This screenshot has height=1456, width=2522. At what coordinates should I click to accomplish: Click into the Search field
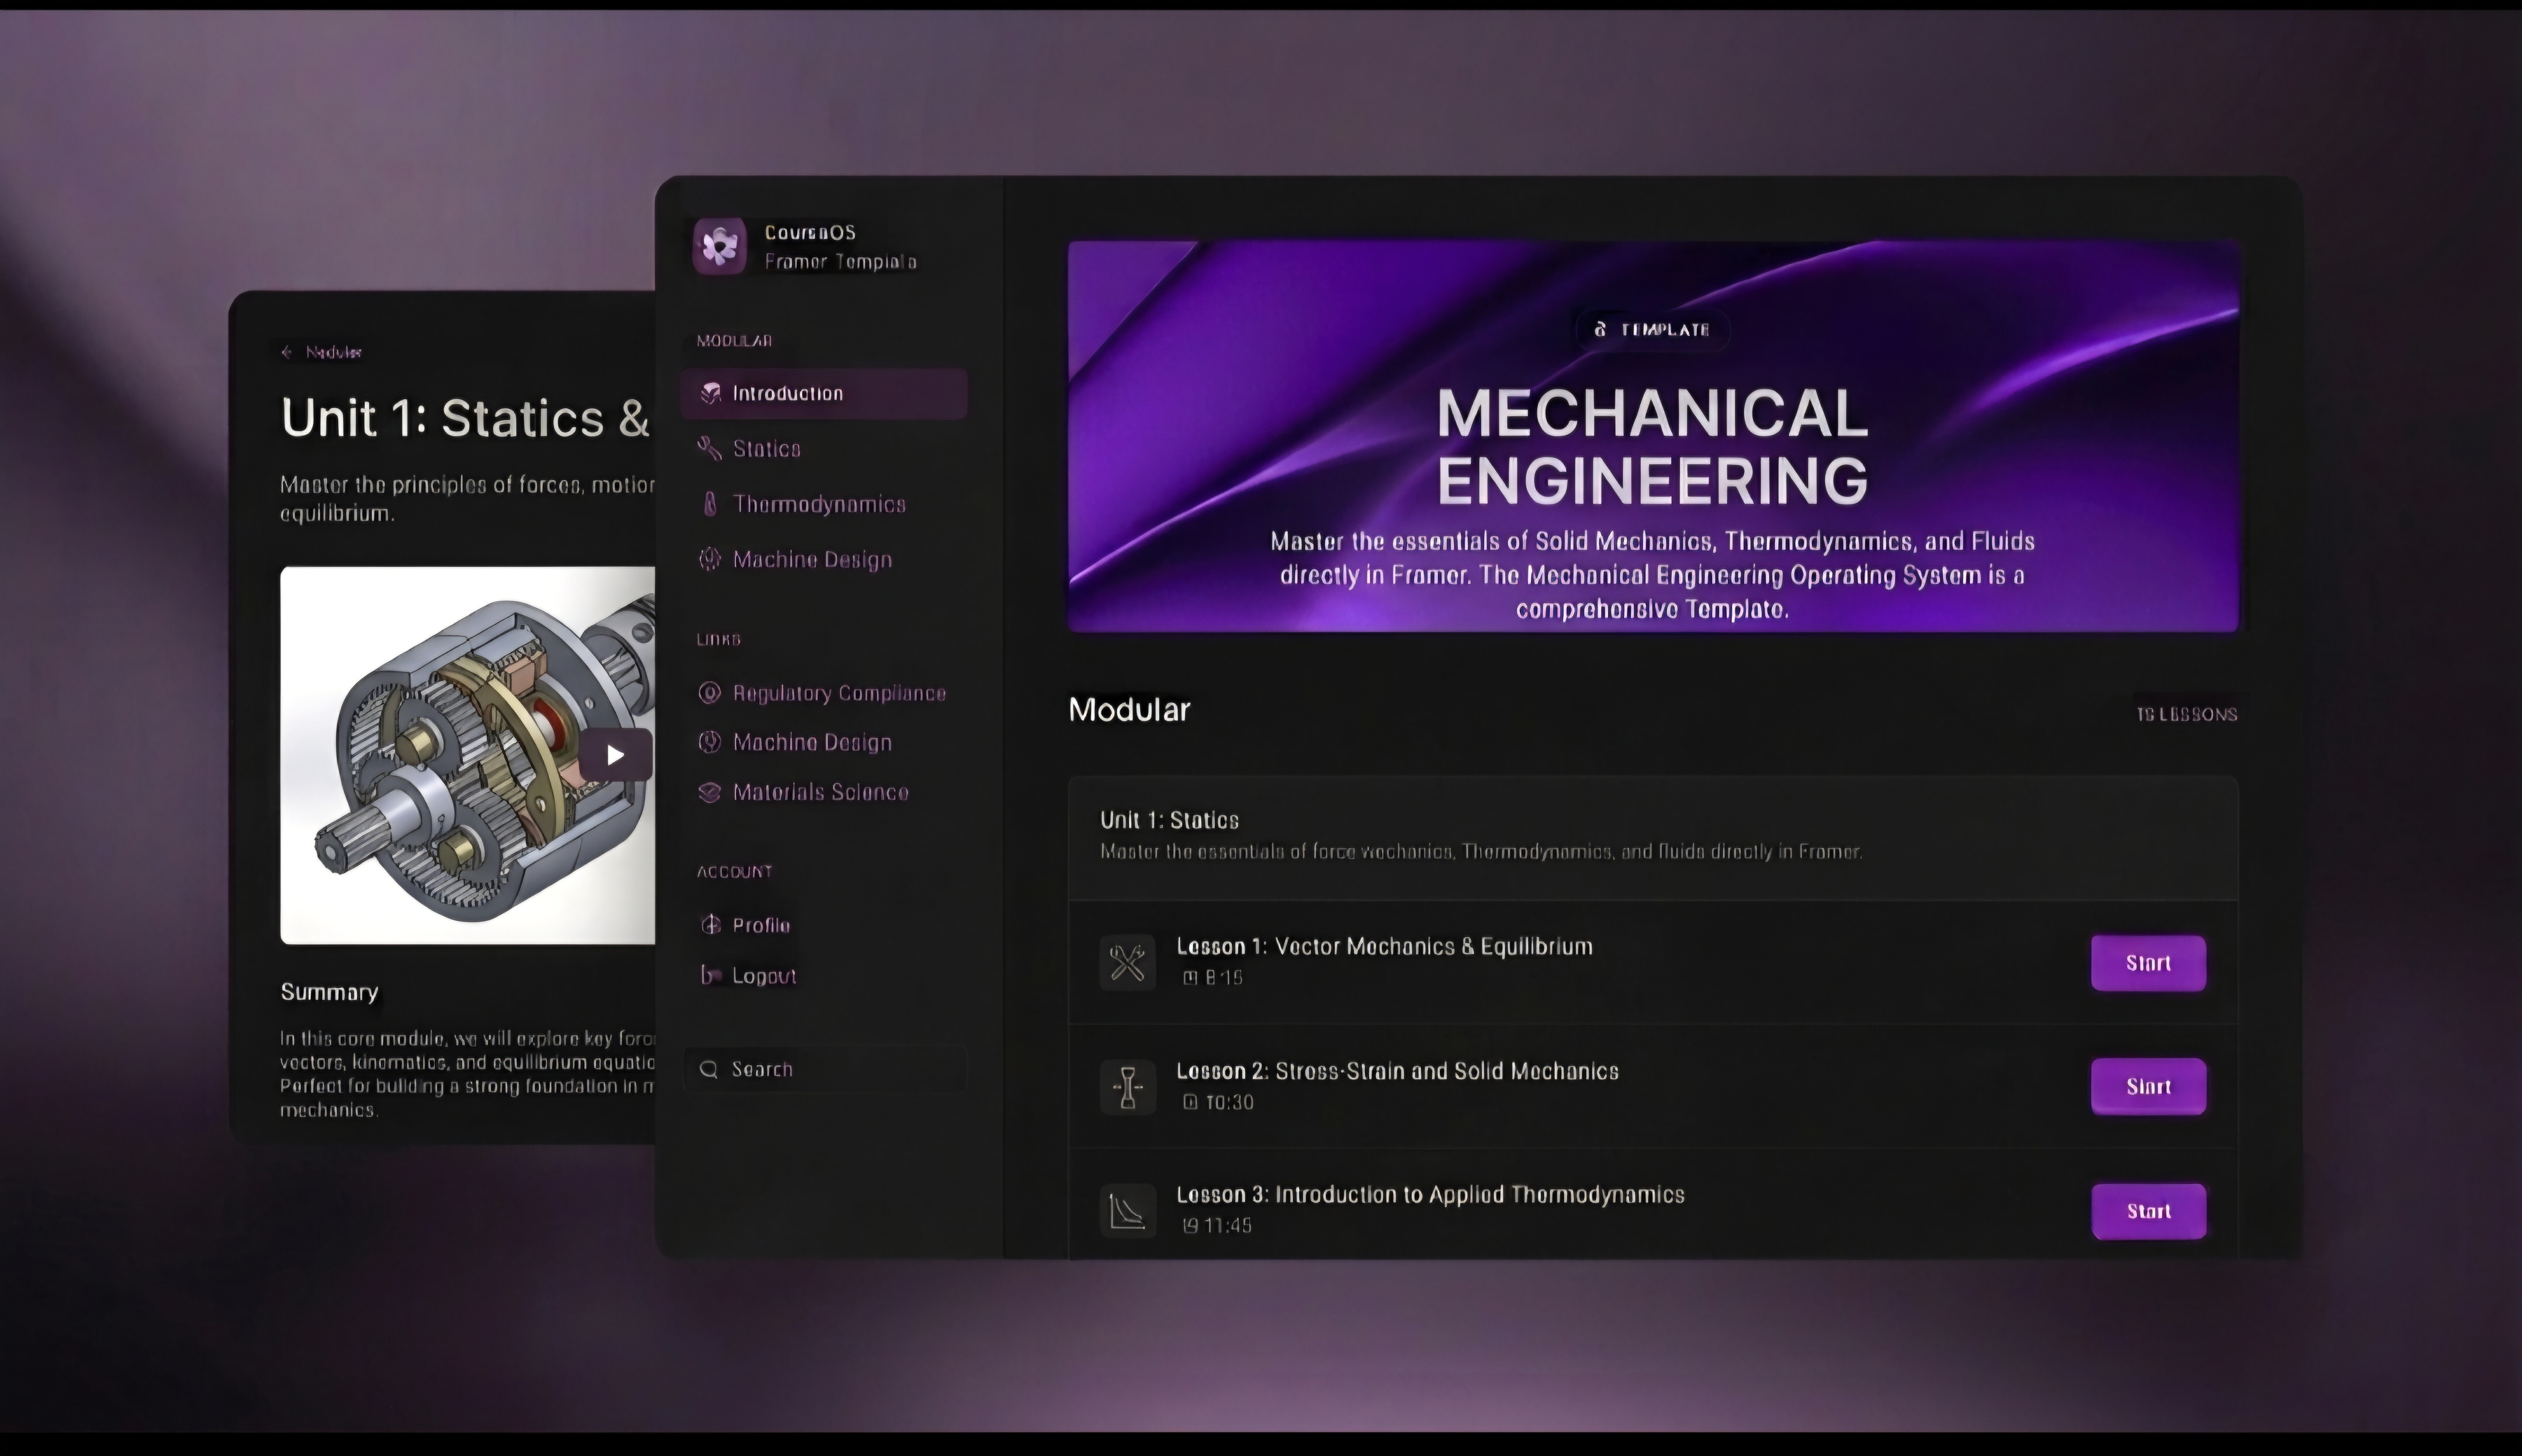coord(826,1069)
